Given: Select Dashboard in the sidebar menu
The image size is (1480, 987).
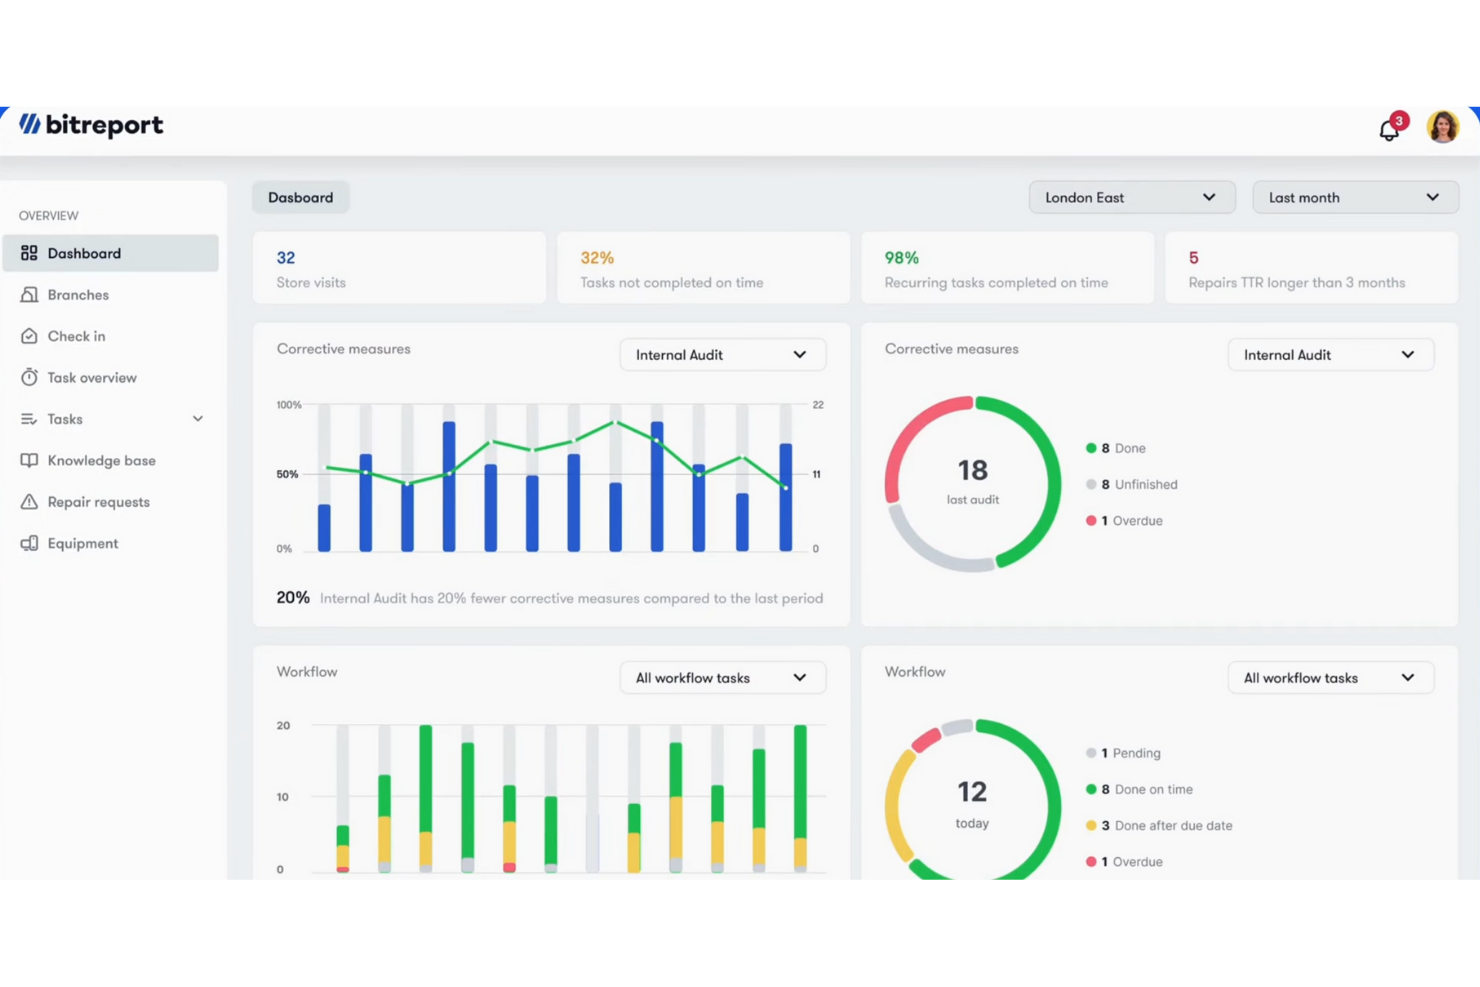Looking at the screenshot, I should click(x=110, y=254).
